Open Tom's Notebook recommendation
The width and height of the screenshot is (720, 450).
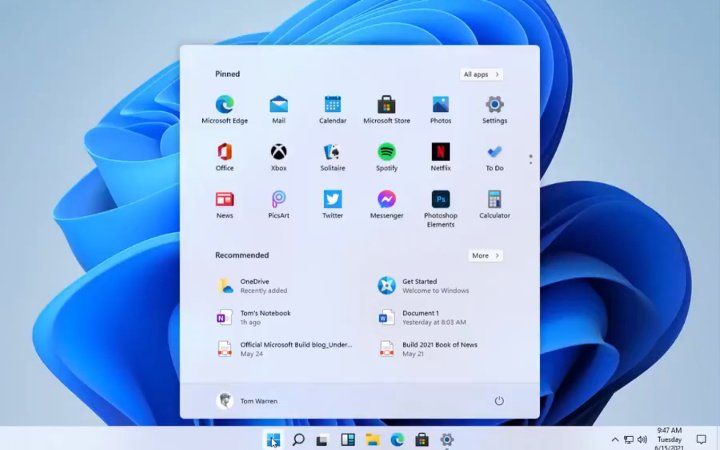[x=253, y=317]
